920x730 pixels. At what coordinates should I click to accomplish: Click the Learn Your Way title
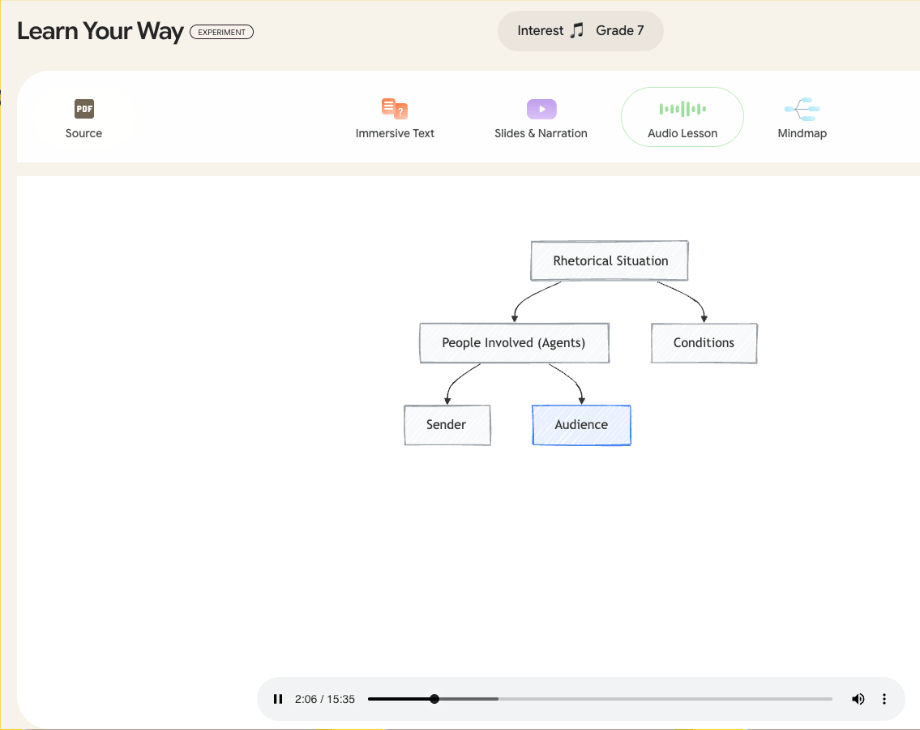pyautogui.click(x=100, y=31)
